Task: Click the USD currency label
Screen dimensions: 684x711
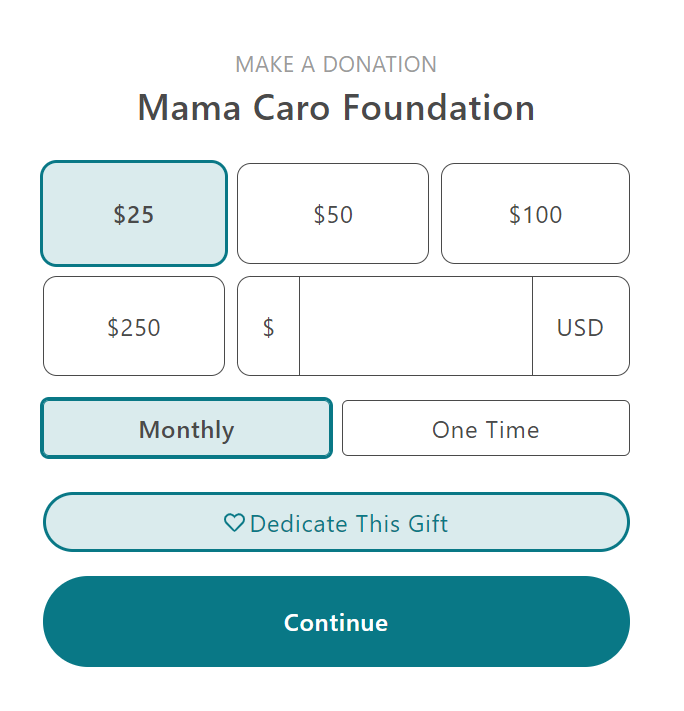Action: [x=580, y=327]
